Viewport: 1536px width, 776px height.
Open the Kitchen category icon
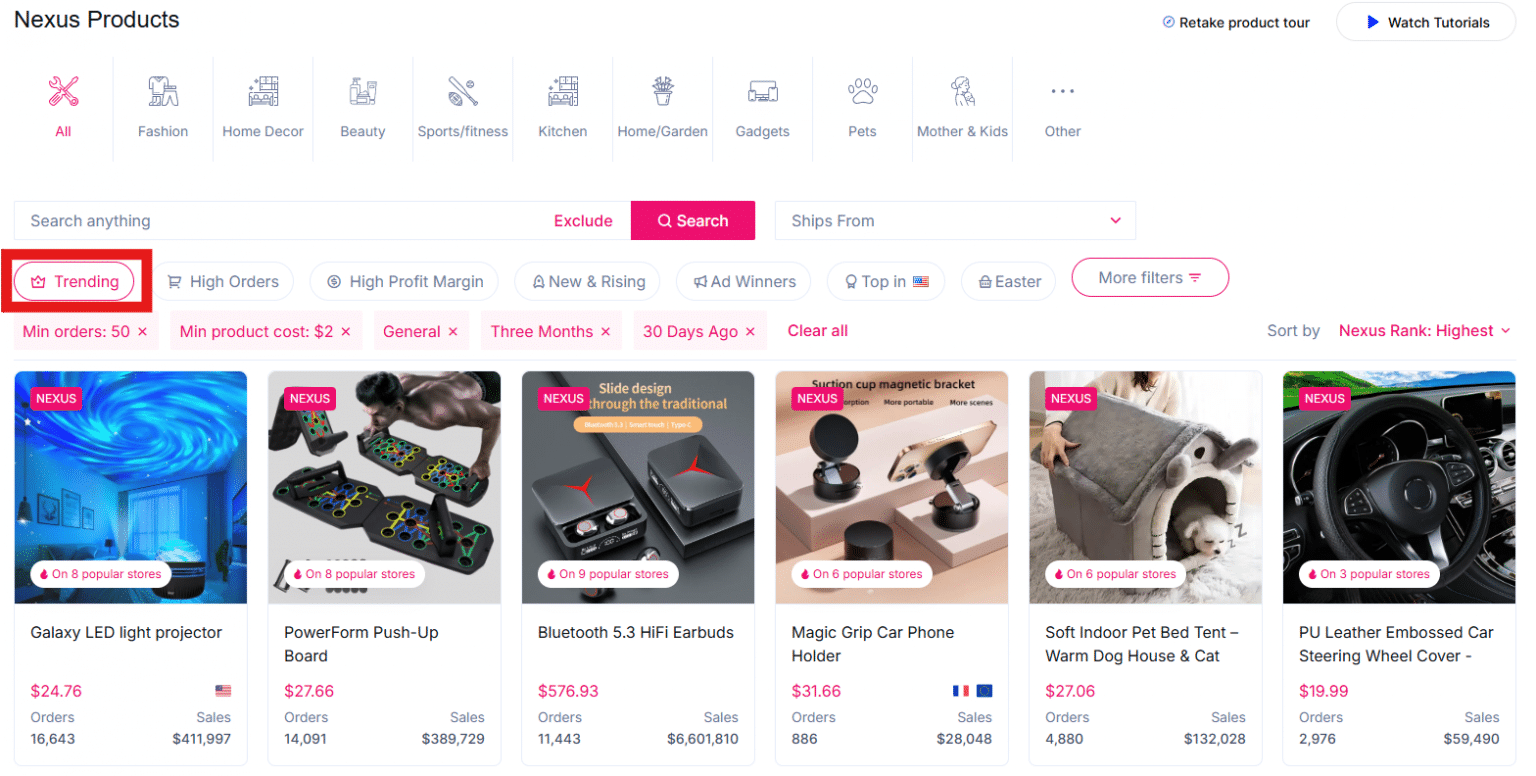tap(562, 105)
